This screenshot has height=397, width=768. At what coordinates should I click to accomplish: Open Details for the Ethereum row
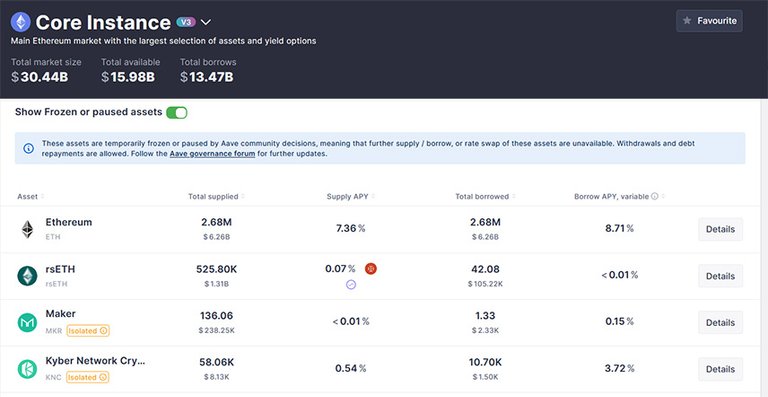coord(720,229)
